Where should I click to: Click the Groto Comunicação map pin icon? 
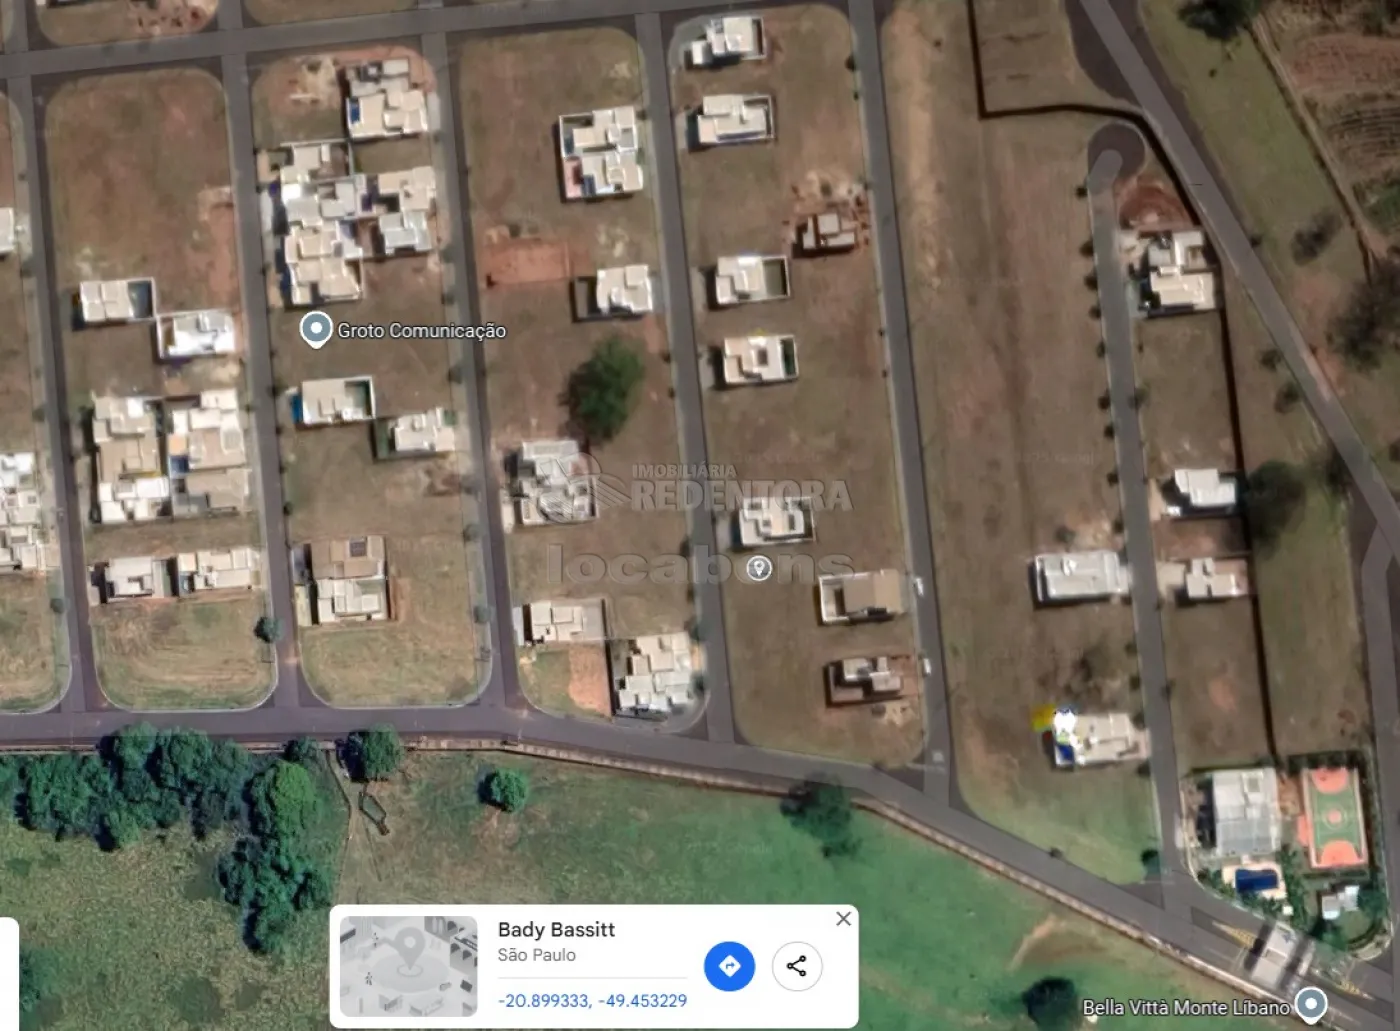tap(316, 329)
